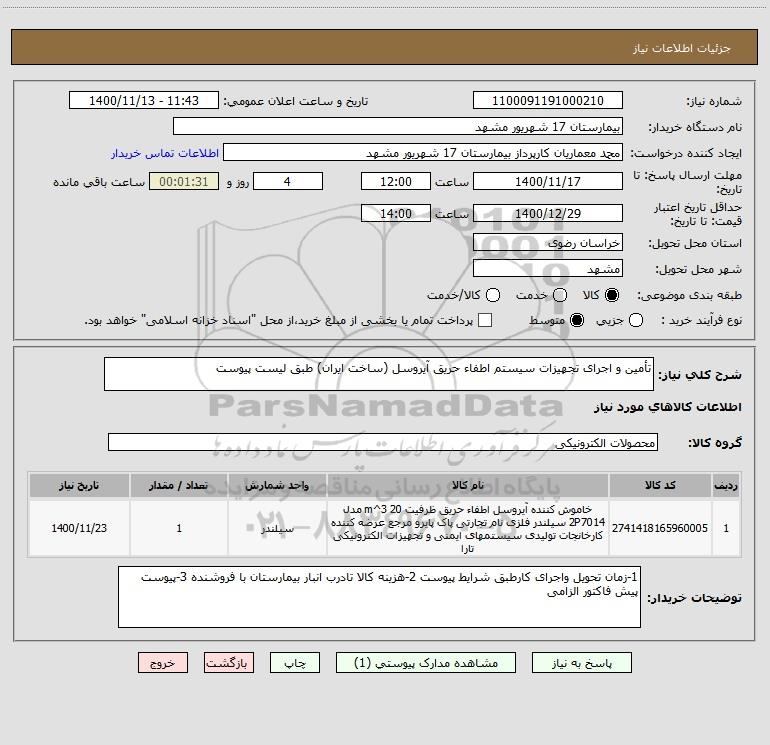Click the ردیف column header
This screenshot has height=745, width=770.
pos(726,485)
